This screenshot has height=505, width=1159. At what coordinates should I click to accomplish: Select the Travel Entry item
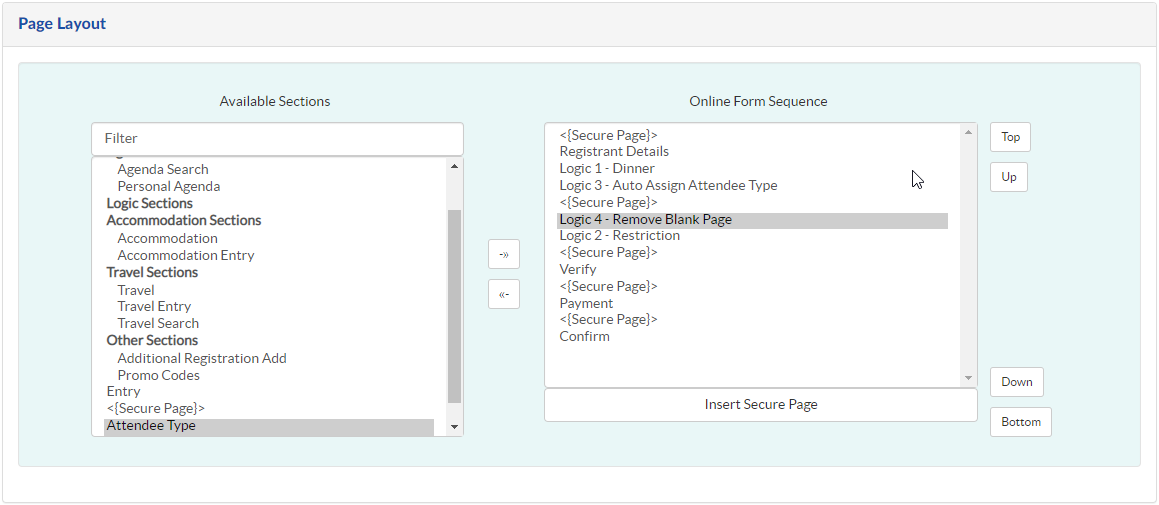(x=154, y=306)
